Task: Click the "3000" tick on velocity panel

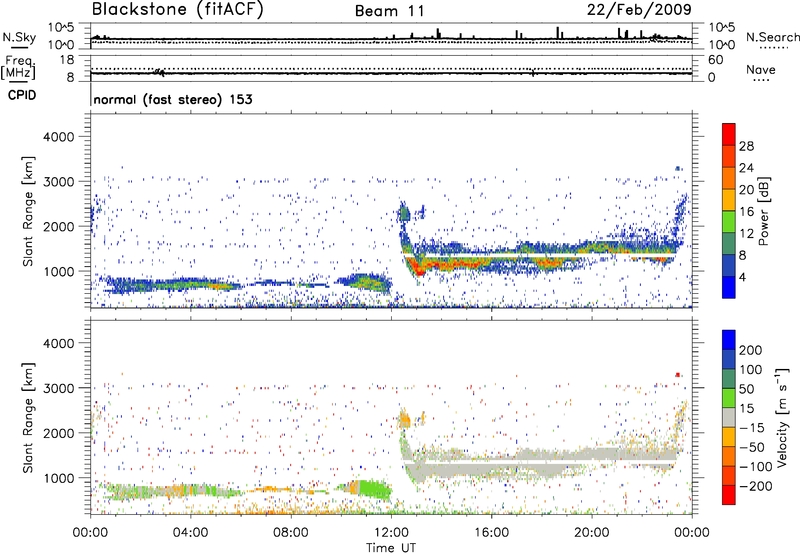Action: pos(58,388)
